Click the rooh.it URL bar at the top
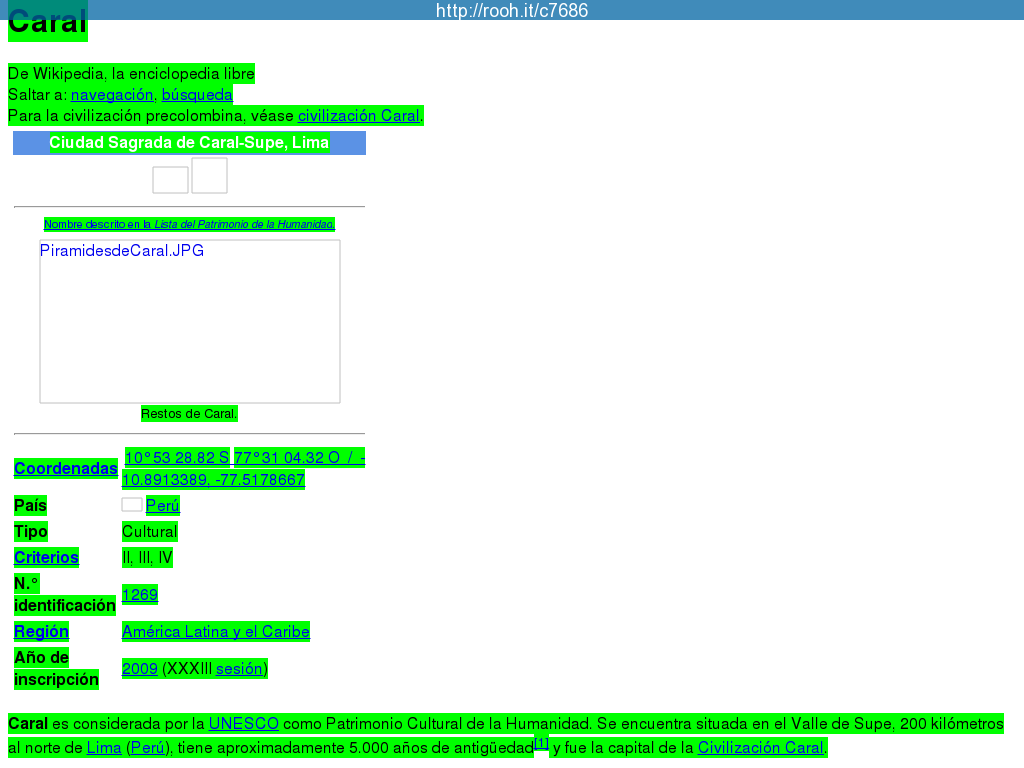 [512, 10]
